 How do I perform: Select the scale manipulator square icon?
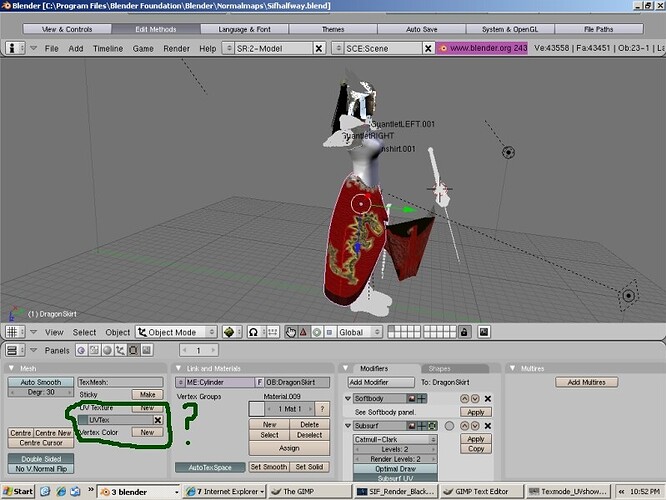(x=329, y=332)
